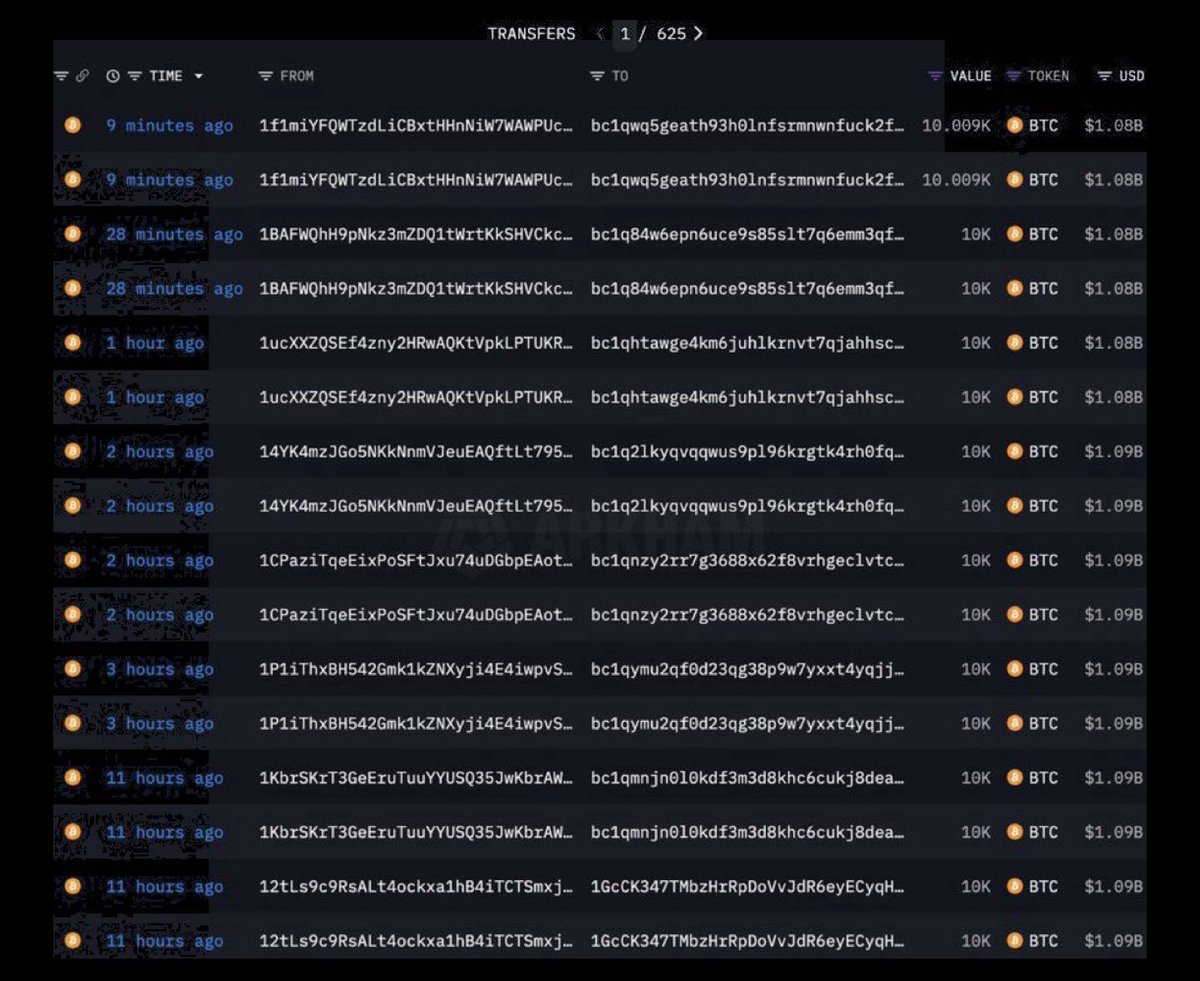Open the first 1KbrSKrT3GeEruTuu sender address
Image resolution: width=1200 pixels, height=981 pixels.
(x=416, y=778)
